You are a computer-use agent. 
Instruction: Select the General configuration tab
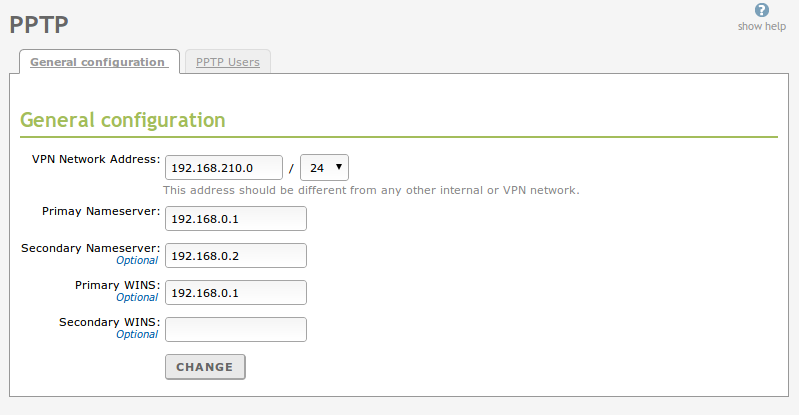[98, 62]
